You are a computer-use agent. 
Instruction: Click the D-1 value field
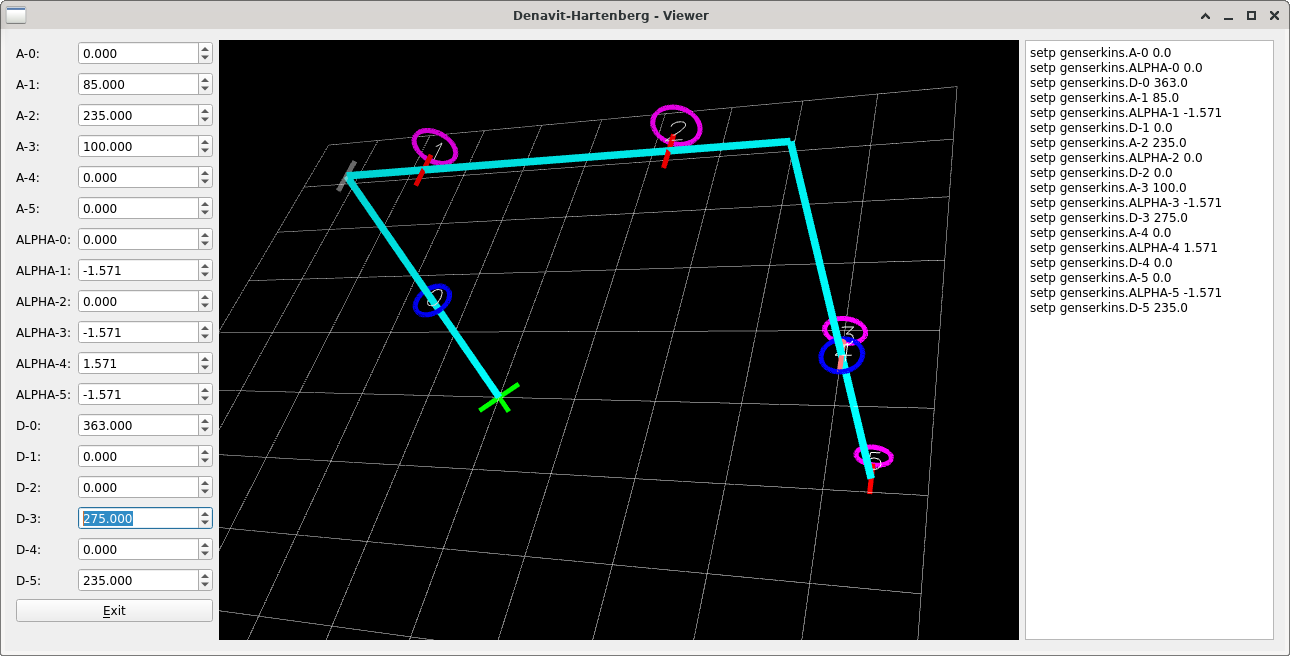click(138, 456)
